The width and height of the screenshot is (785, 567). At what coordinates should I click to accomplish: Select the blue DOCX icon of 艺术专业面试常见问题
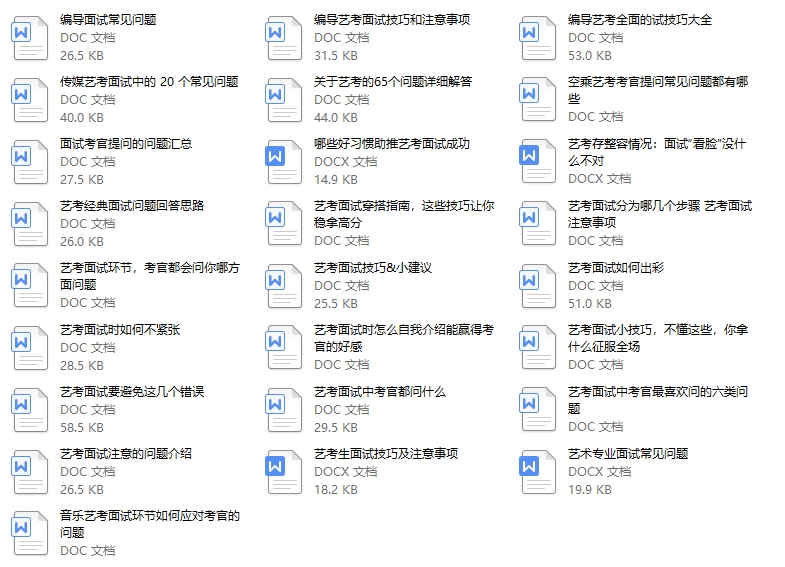(537, 472)
